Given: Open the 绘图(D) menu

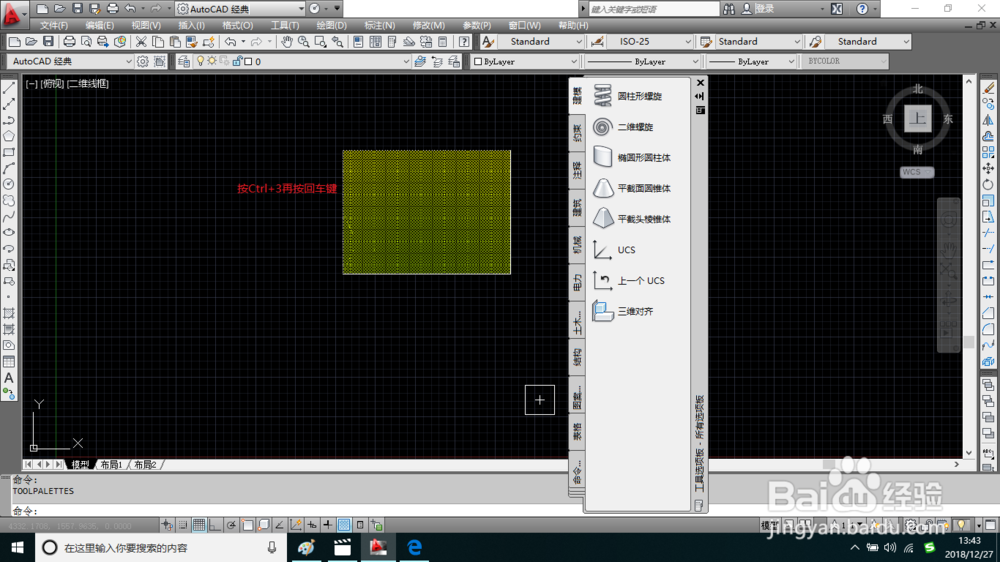Looking at the screenshot, I should 332,26.
